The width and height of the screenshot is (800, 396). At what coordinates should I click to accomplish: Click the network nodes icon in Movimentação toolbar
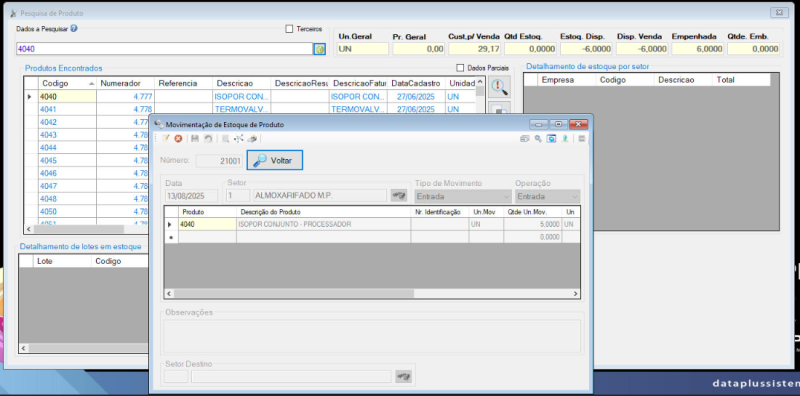(238, 139)
